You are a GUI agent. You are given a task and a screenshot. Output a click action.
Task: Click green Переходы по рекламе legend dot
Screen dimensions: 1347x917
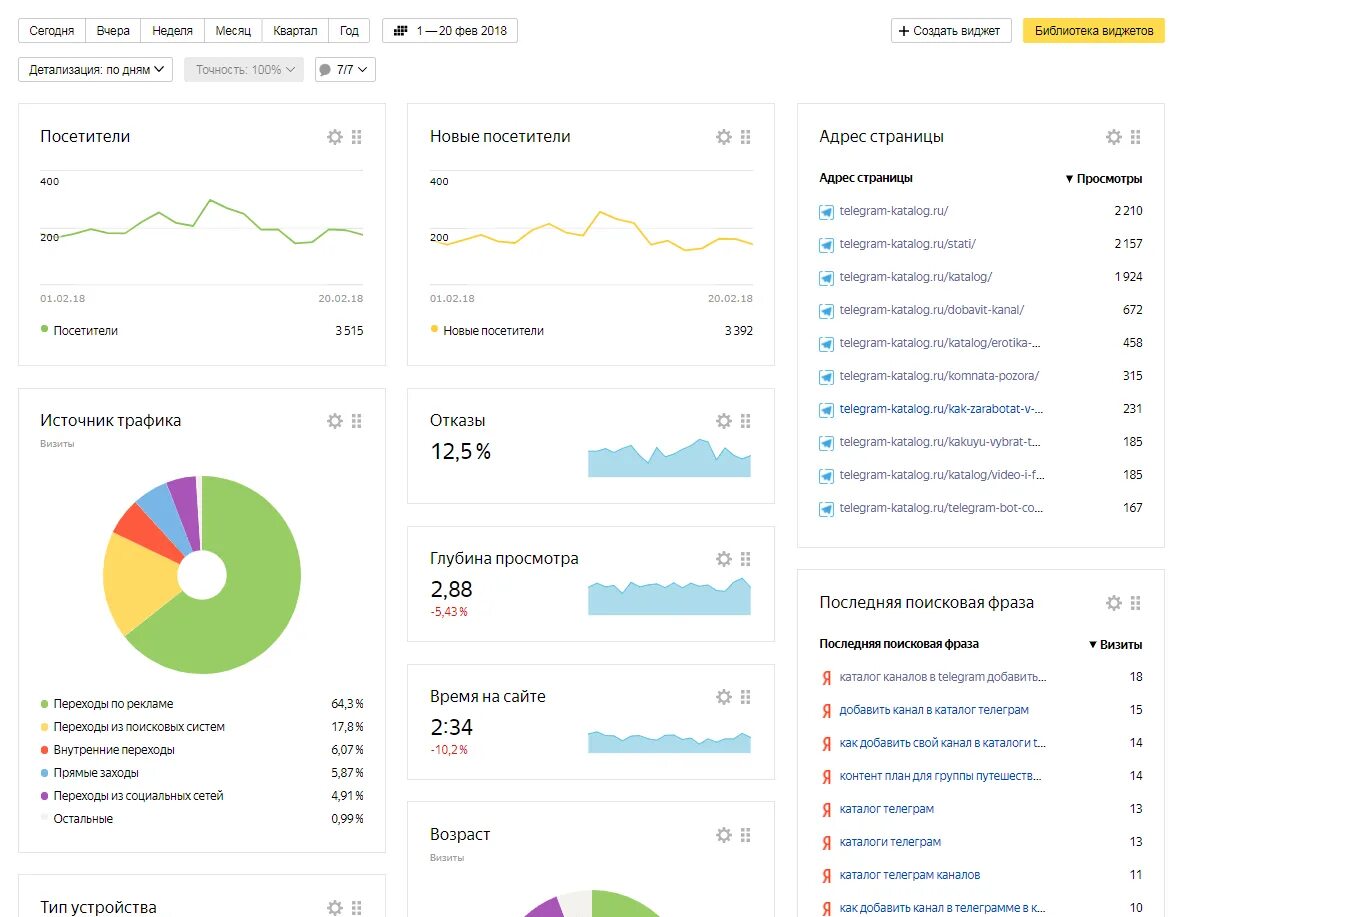(44, 704)
